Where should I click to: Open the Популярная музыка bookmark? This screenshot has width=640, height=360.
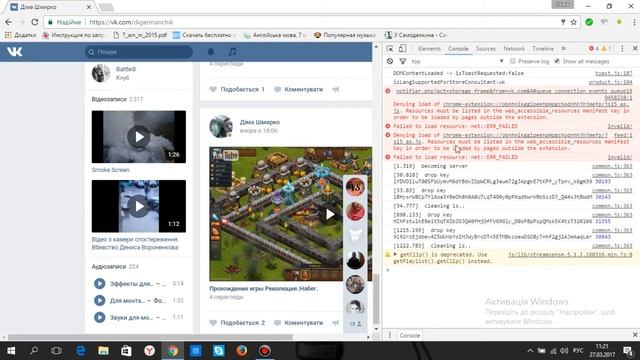click(345, 35)
